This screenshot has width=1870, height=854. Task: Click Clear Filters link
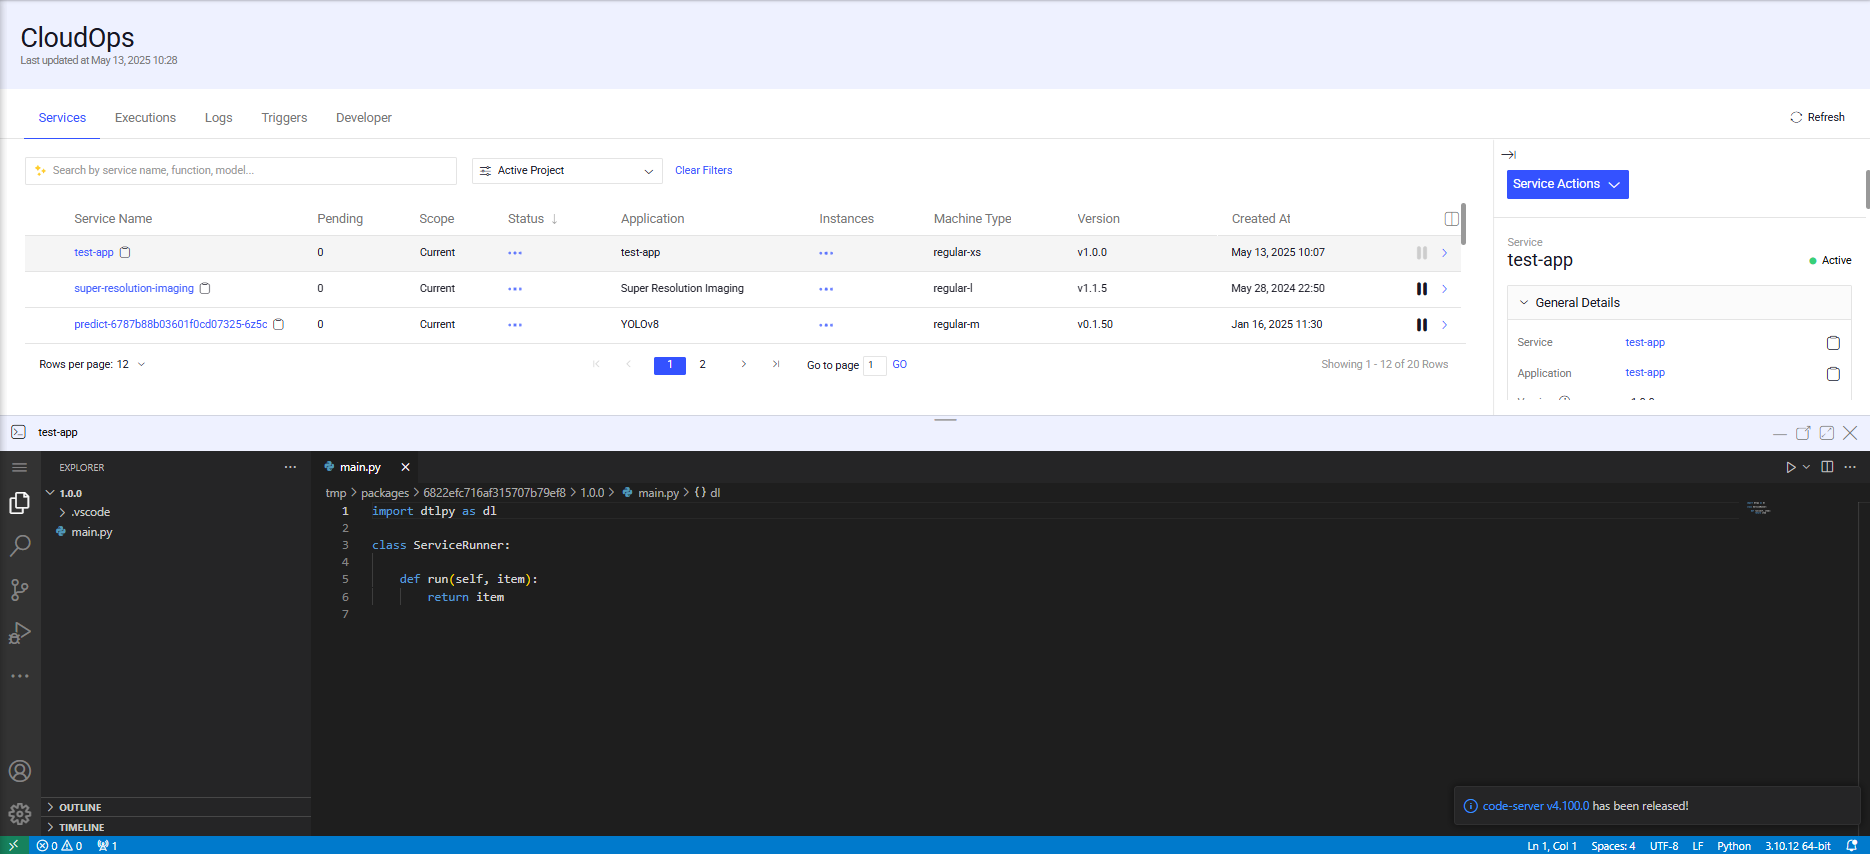click(x=703, y=171)
